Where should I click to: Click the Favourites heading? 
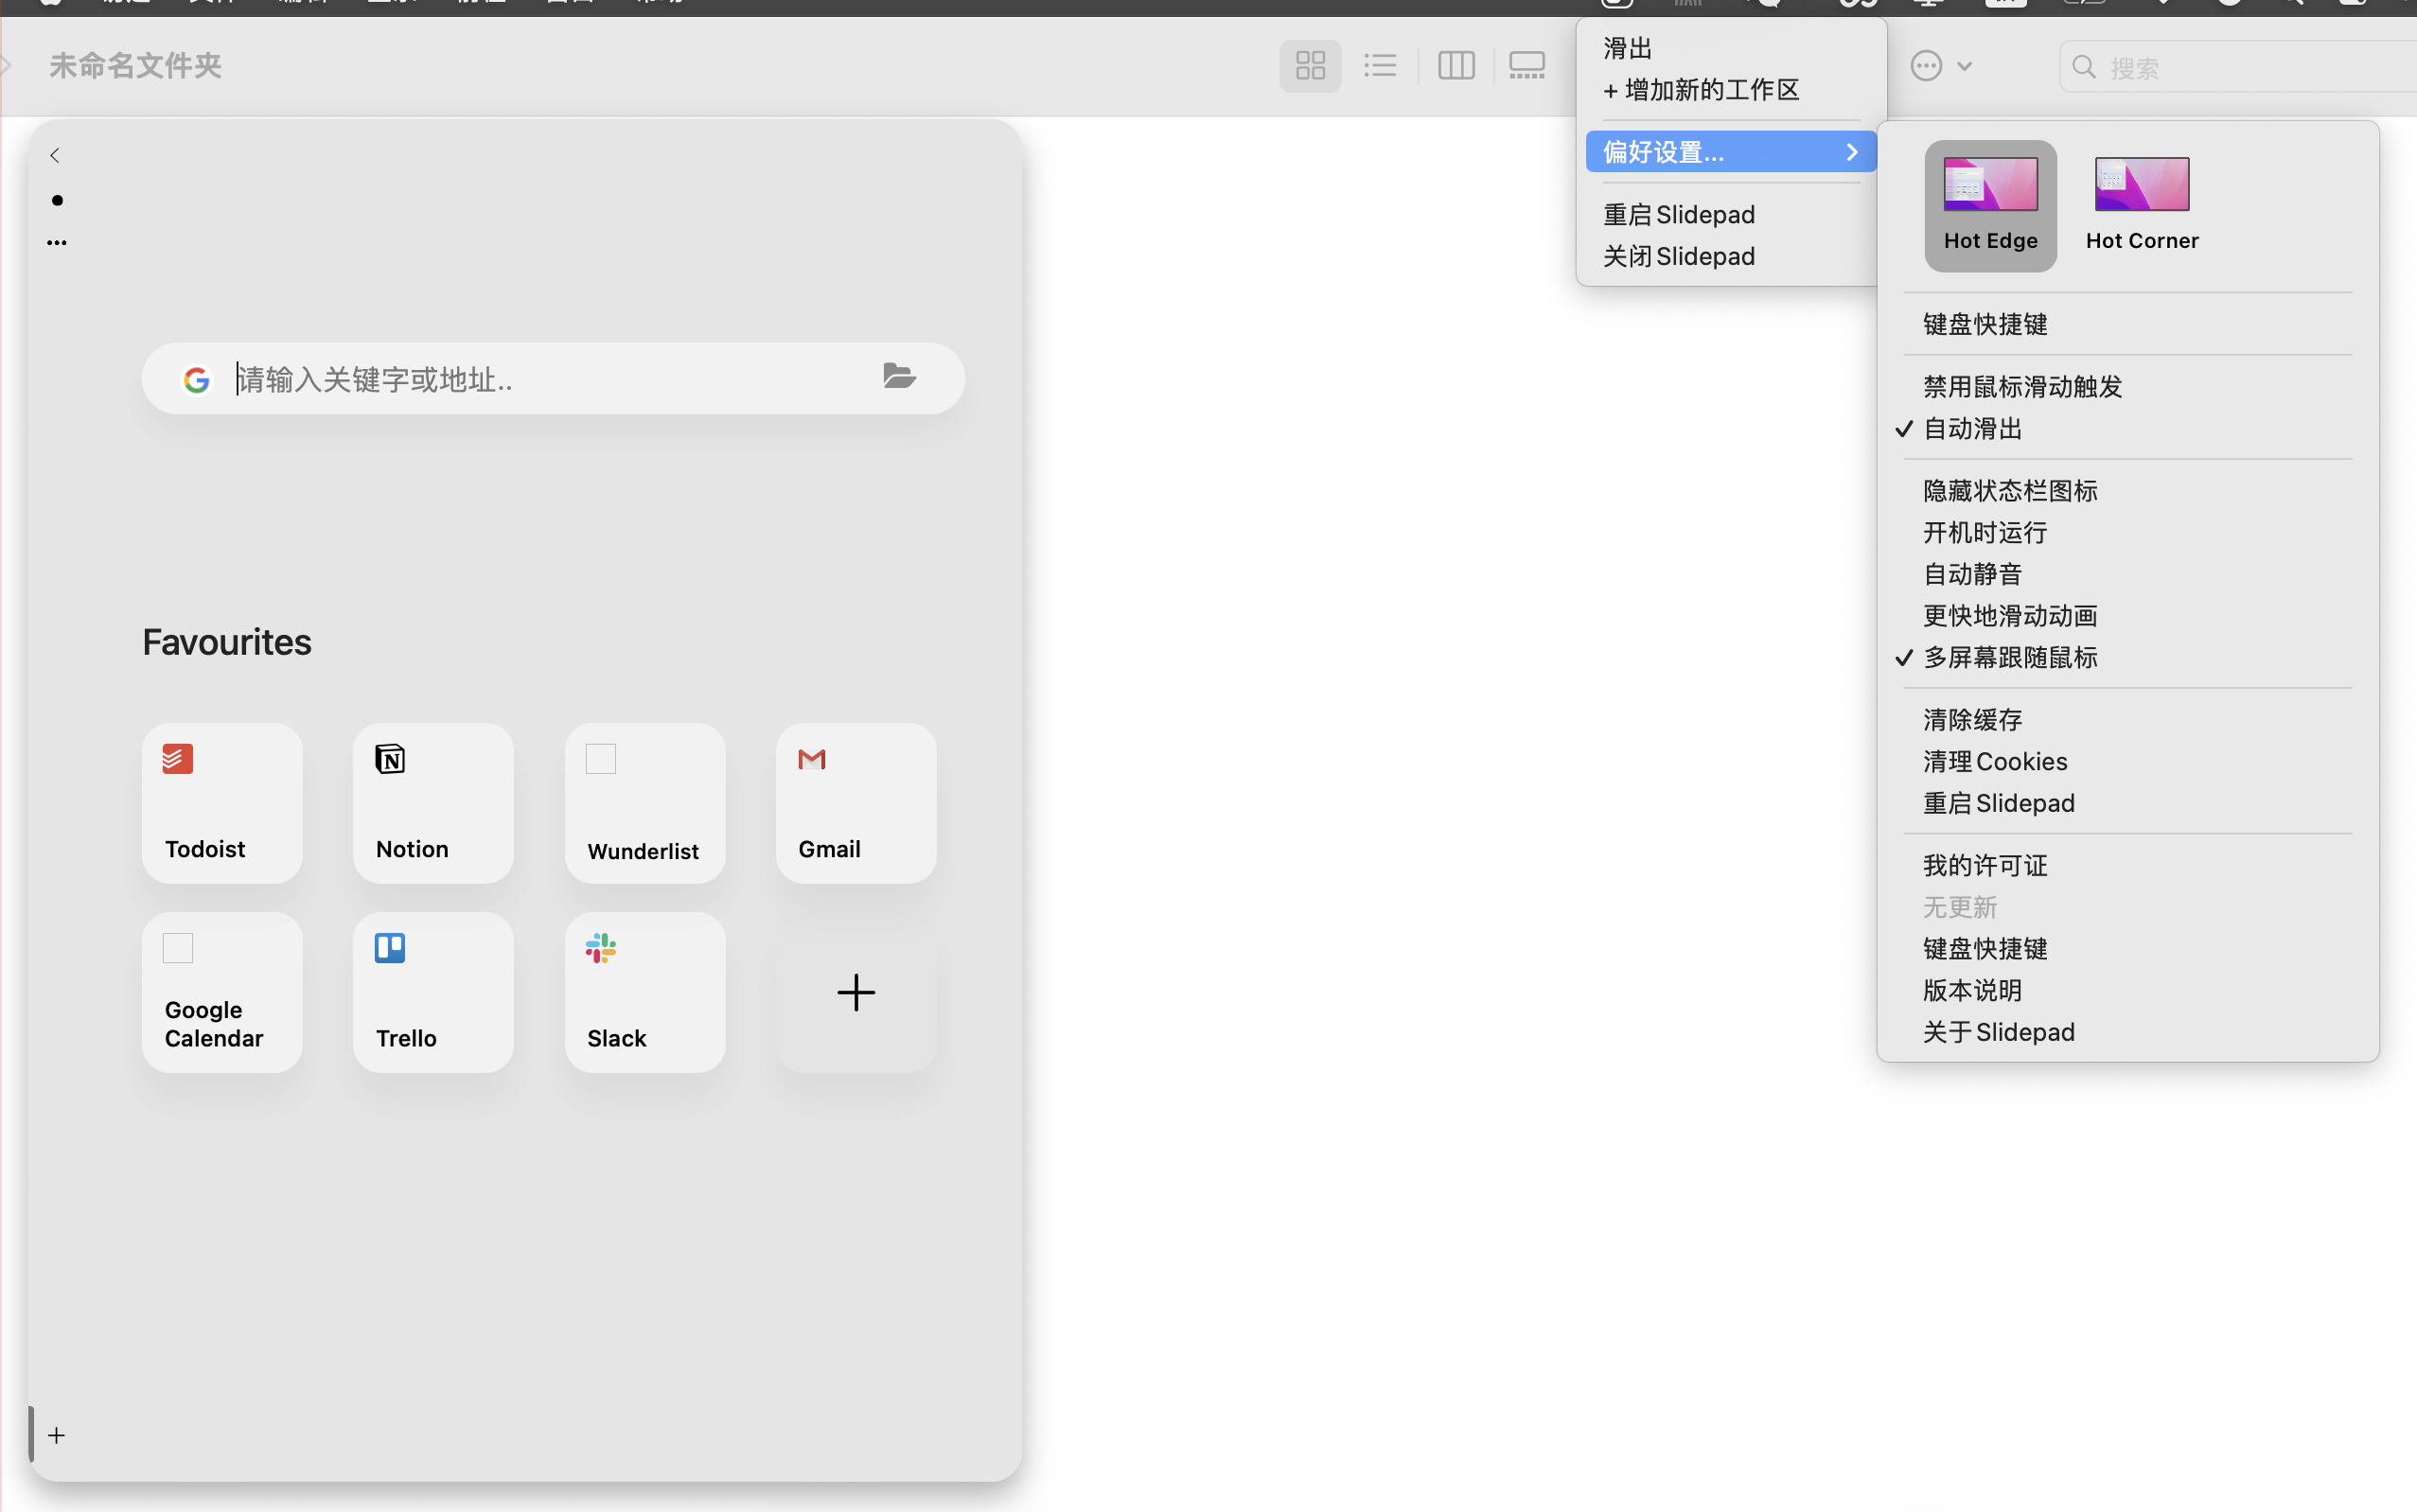pyautogui.click(x=227, y=642)
